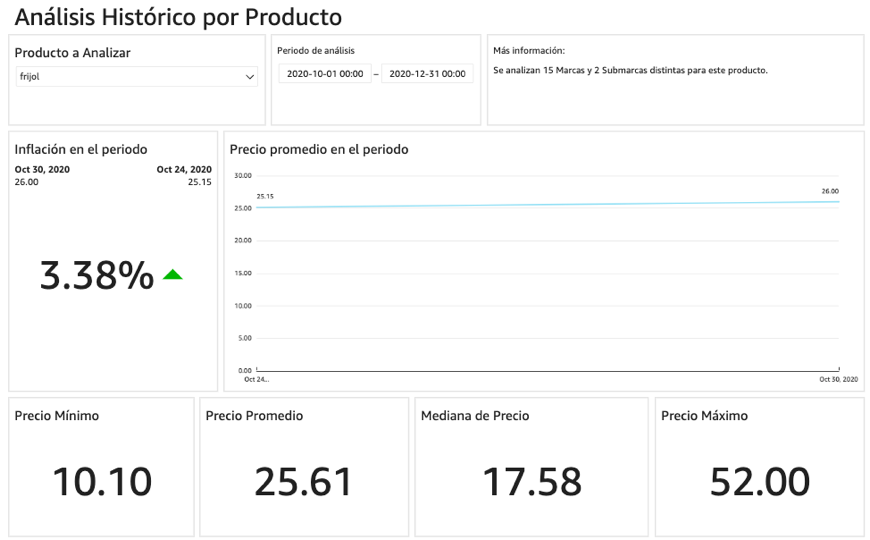Click the Oct 24.. x-axis label
The image size is (870, 540).
(x=256, y=380)
